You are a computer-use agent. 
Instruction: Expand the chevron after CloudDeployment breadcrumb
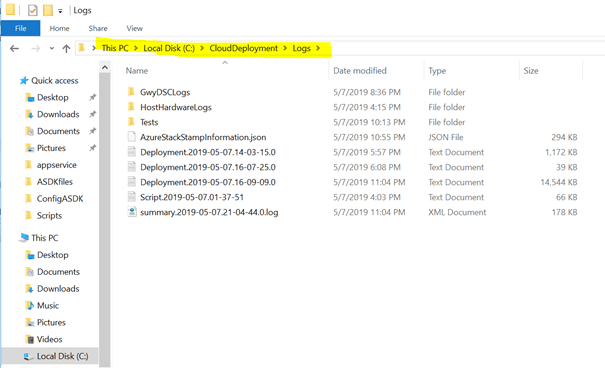285,48
